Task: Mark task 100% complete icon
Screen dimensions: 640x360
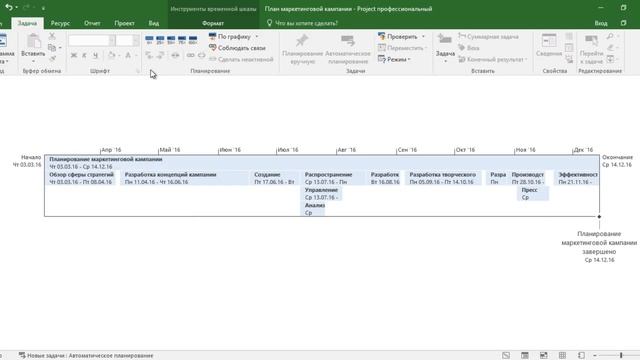Action: (x=193, y=40)
